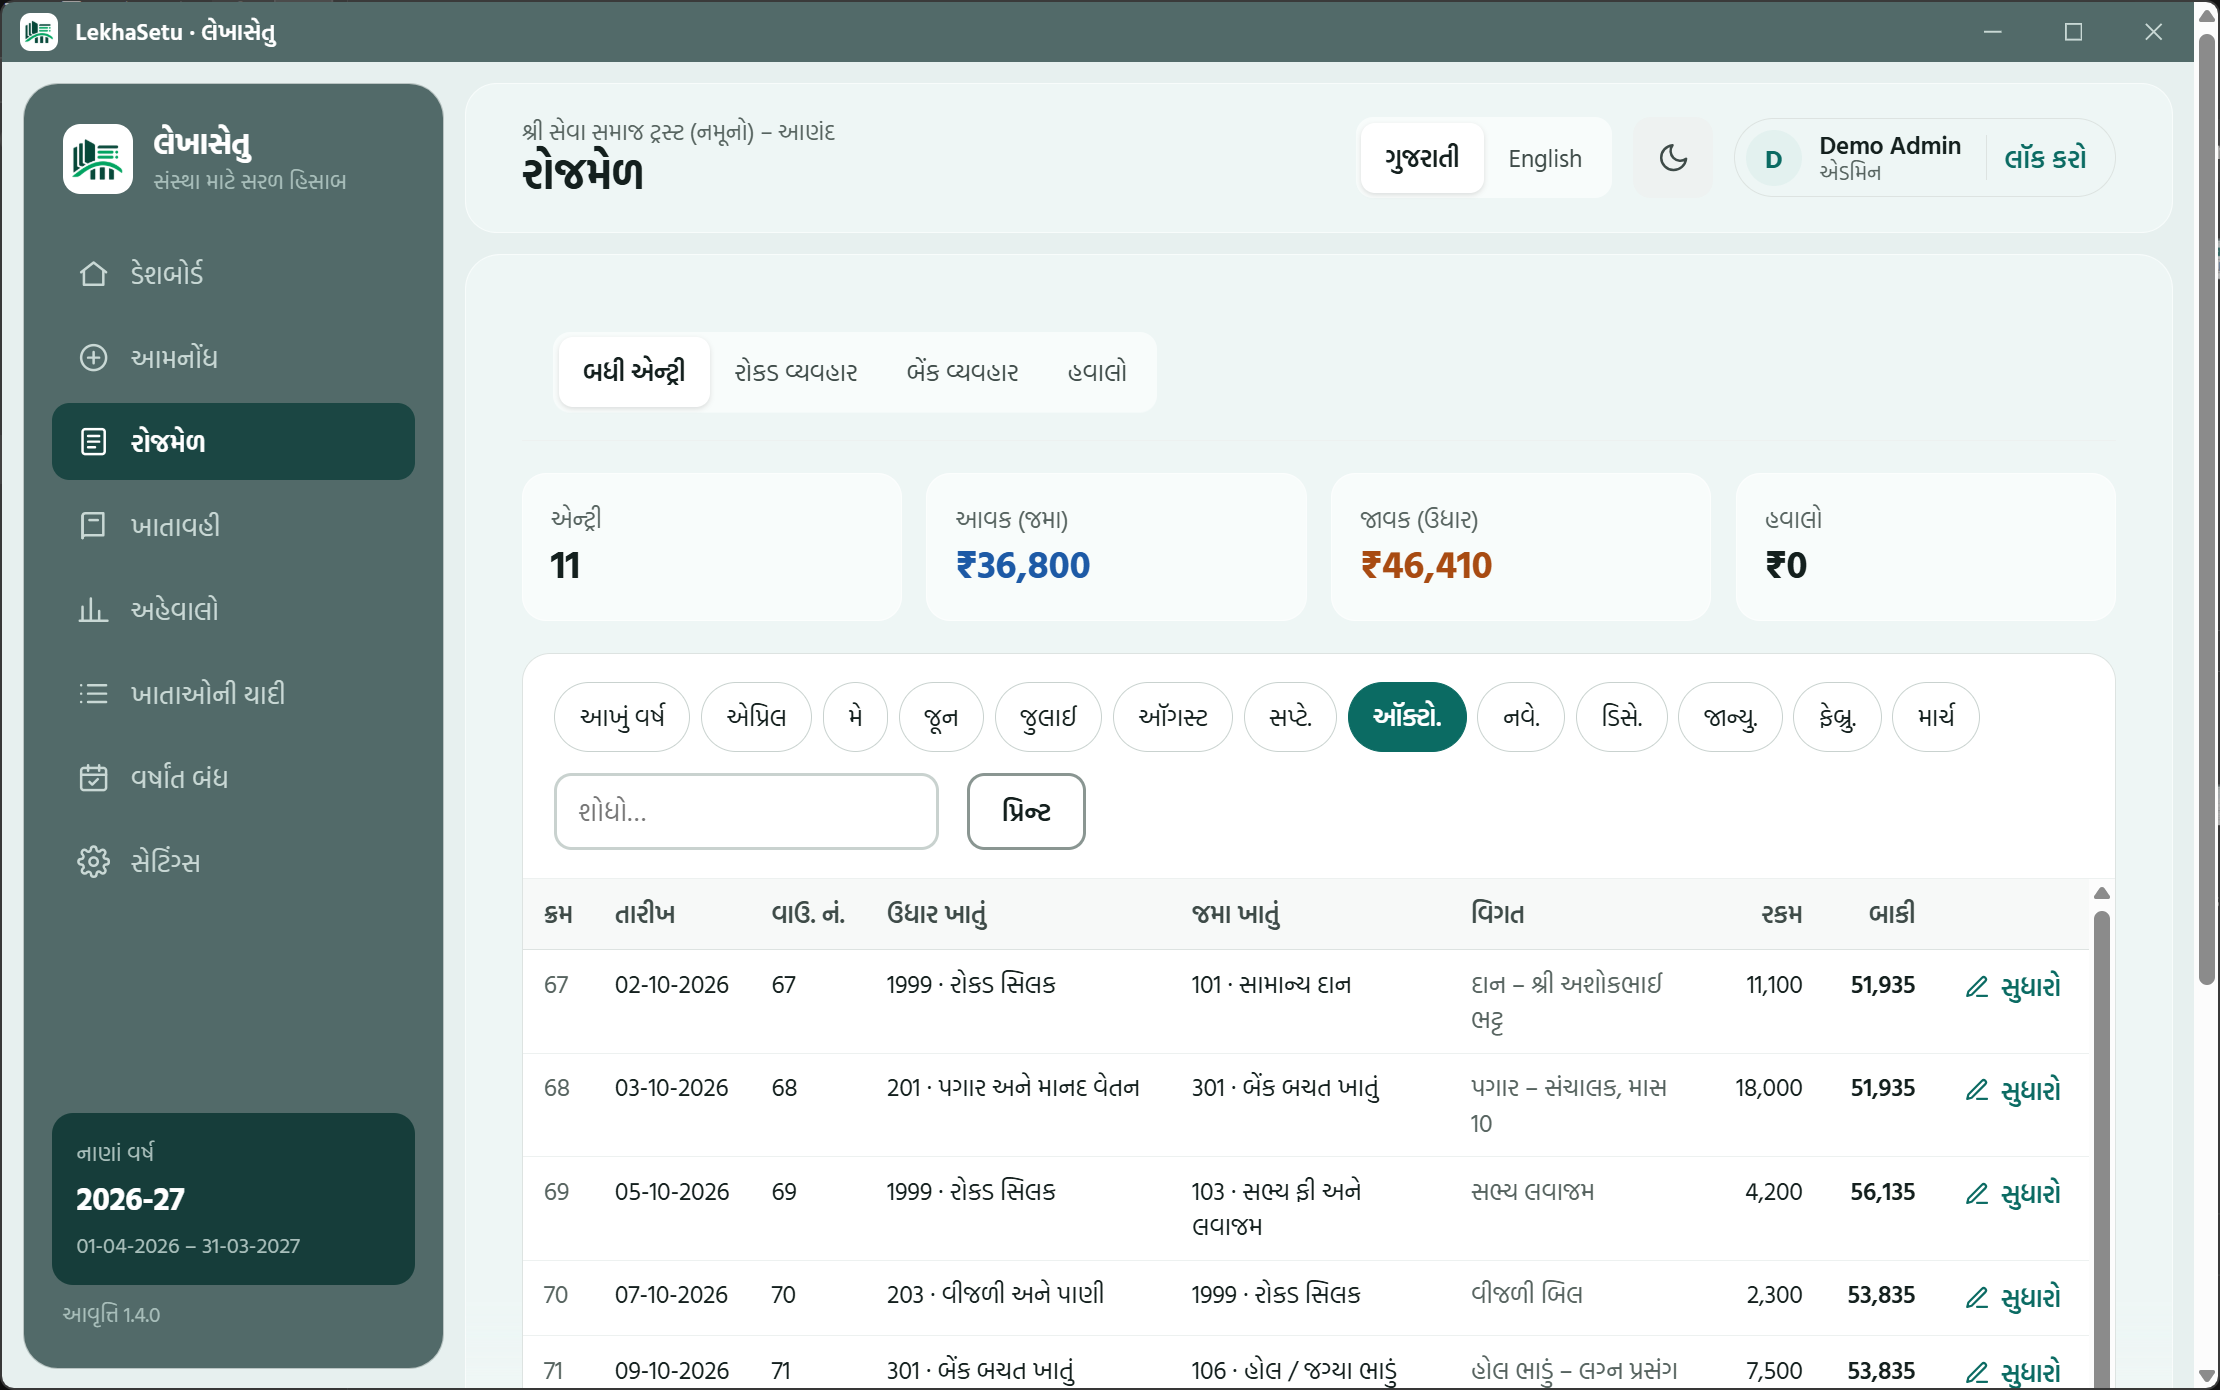
Task: Filter entries by જાન્યુ. month
Action: click(x=1730, y=717)
